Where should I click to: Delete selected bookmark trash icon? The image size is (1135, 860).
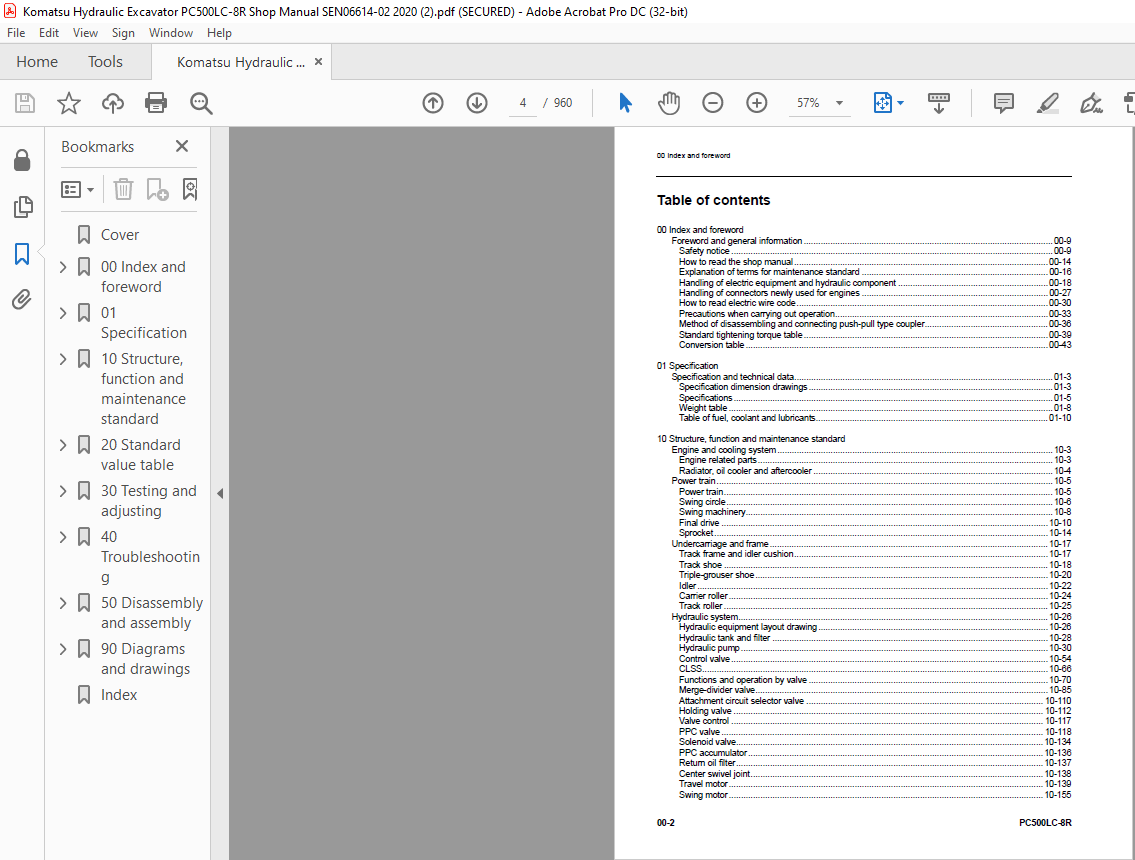[x=123, y=189]
